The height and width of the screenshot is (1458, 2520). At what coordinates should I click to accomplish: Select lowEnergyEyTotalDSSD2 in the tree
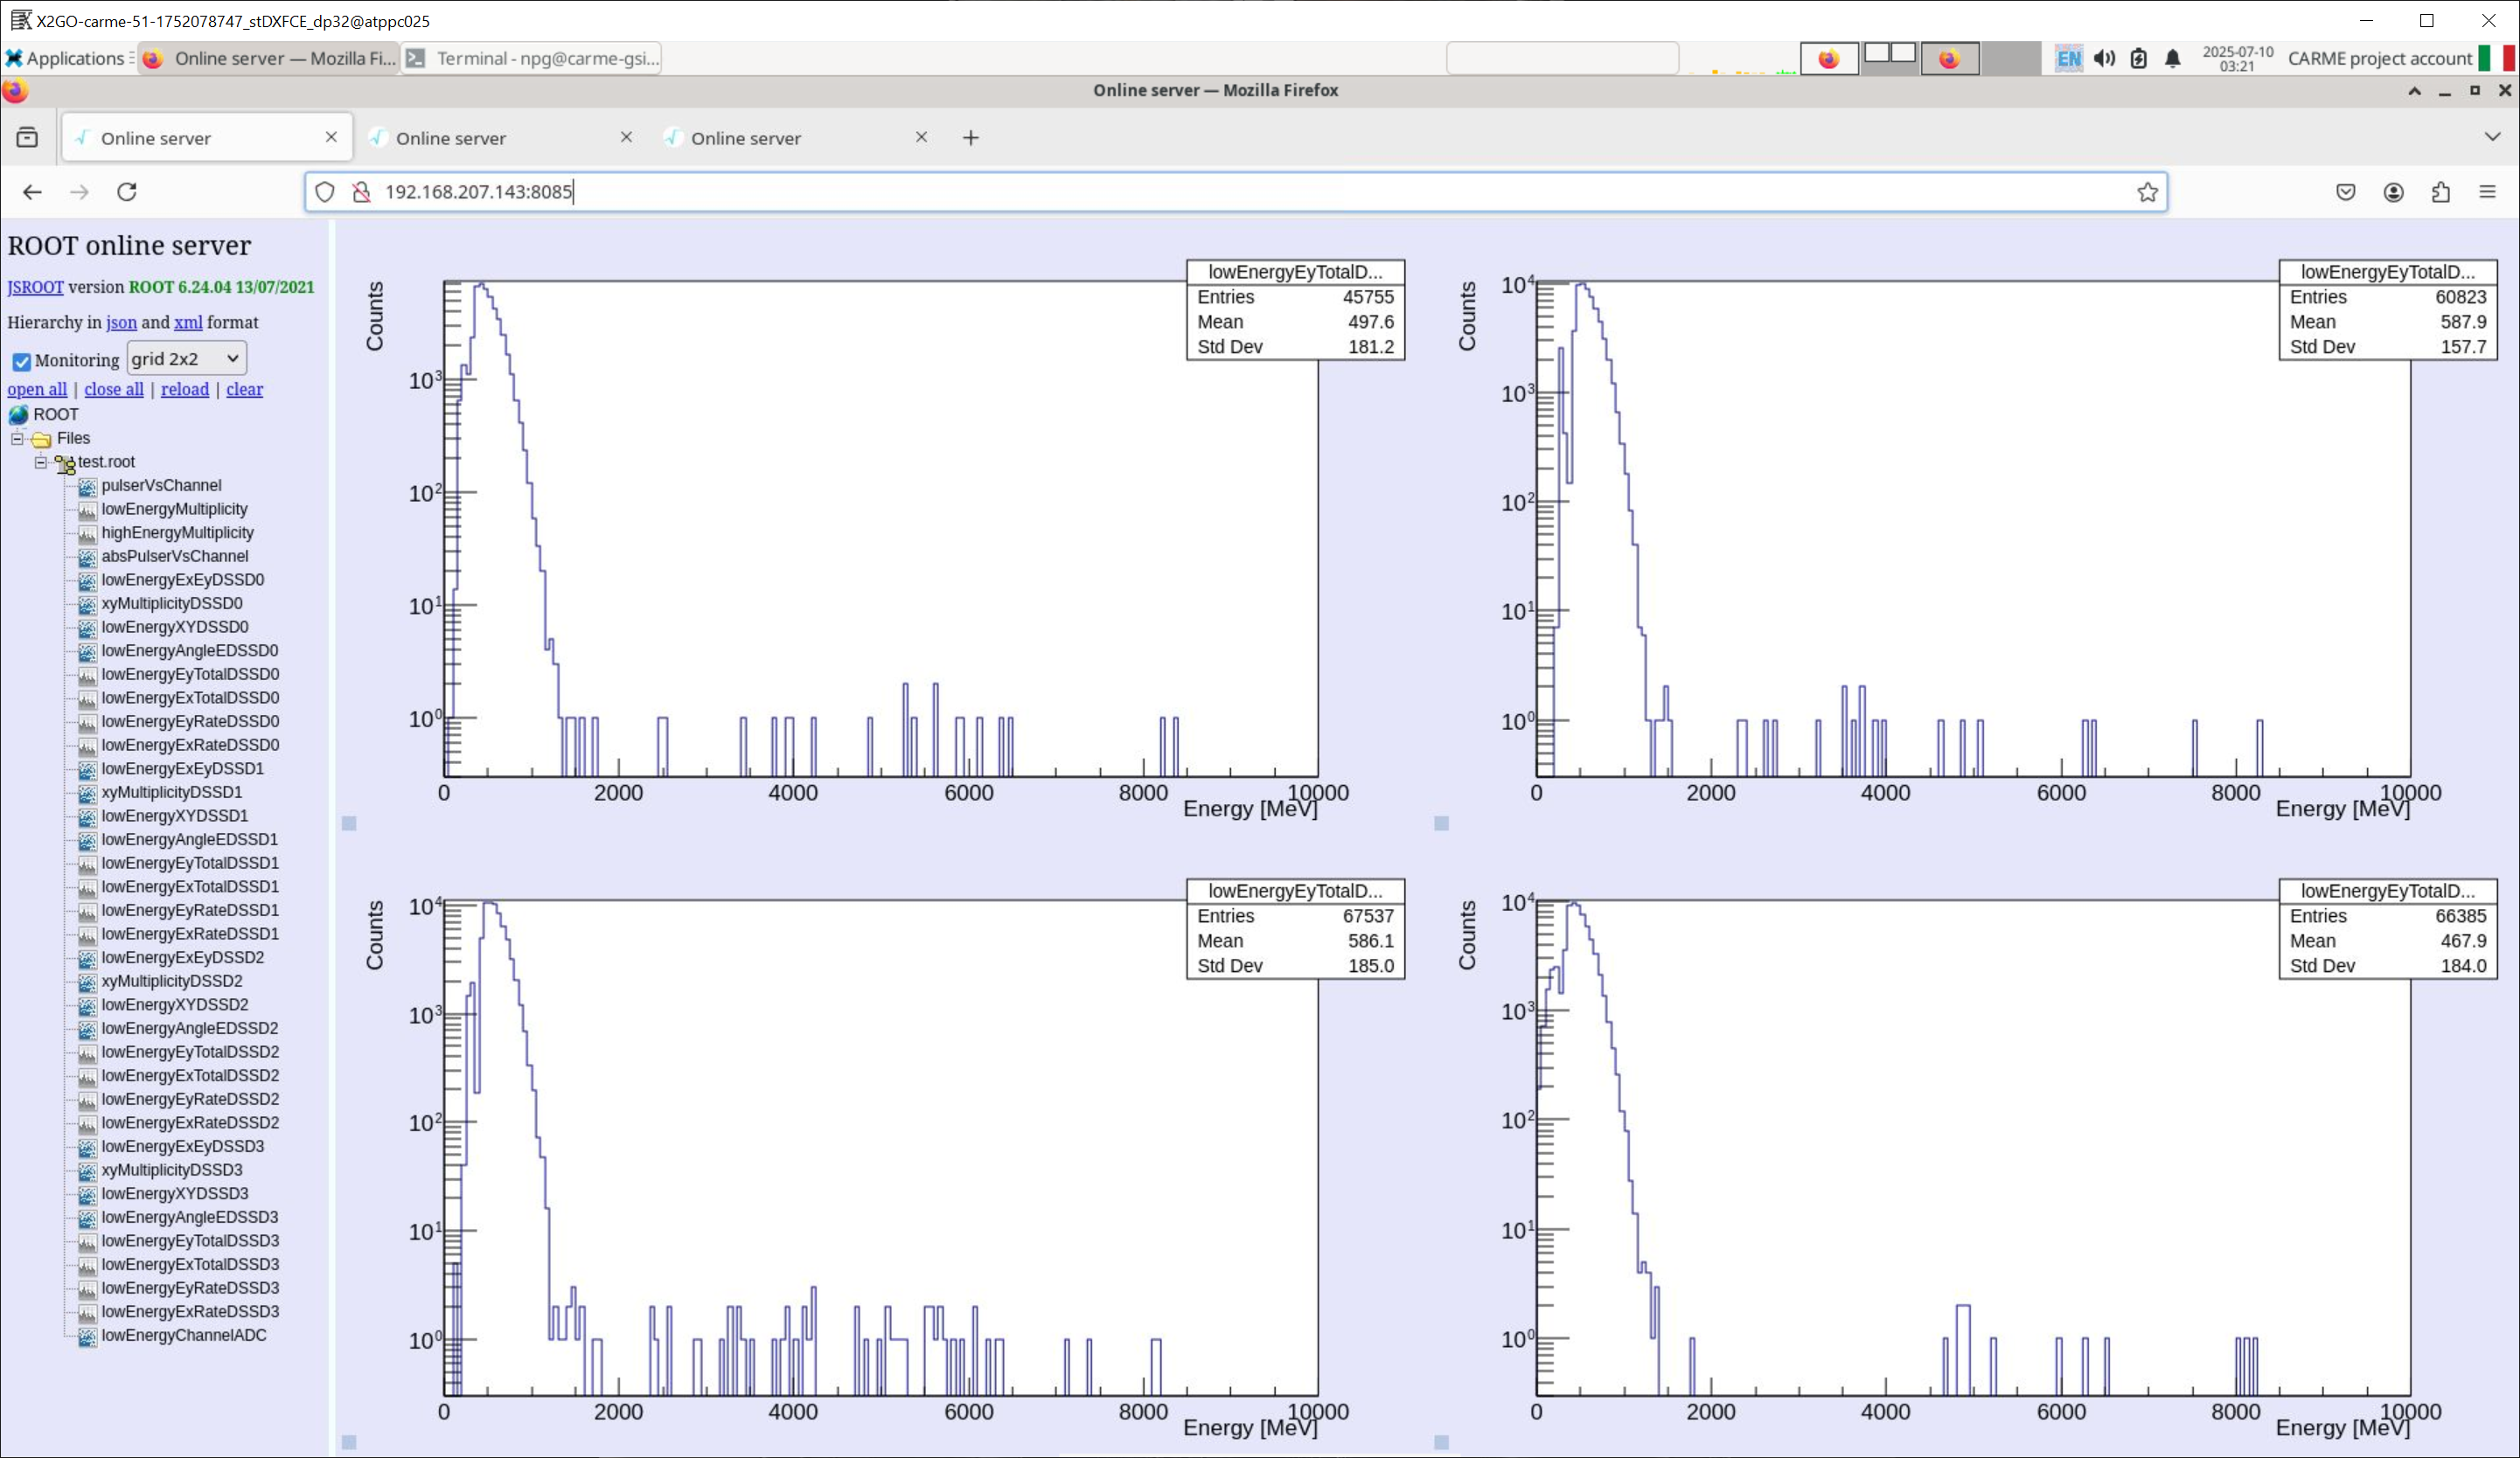click(x=190, y=1052)
